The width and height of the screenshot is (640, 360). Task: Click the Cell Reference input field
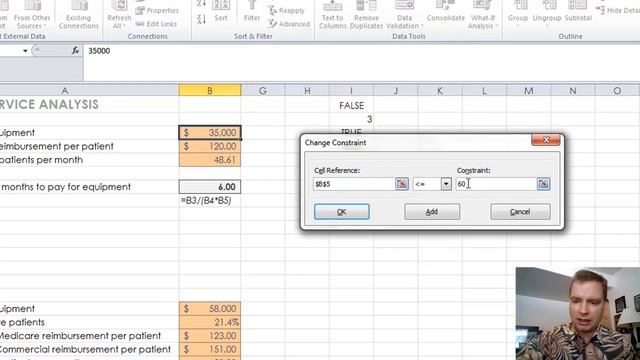click(x=354, y=184)
